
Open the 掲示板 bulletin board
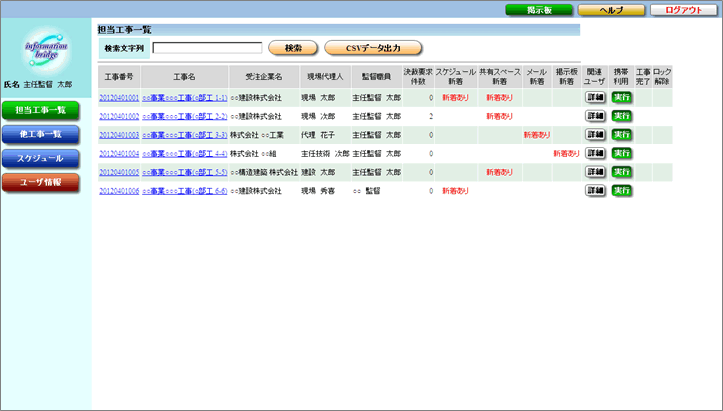[539, 9]
